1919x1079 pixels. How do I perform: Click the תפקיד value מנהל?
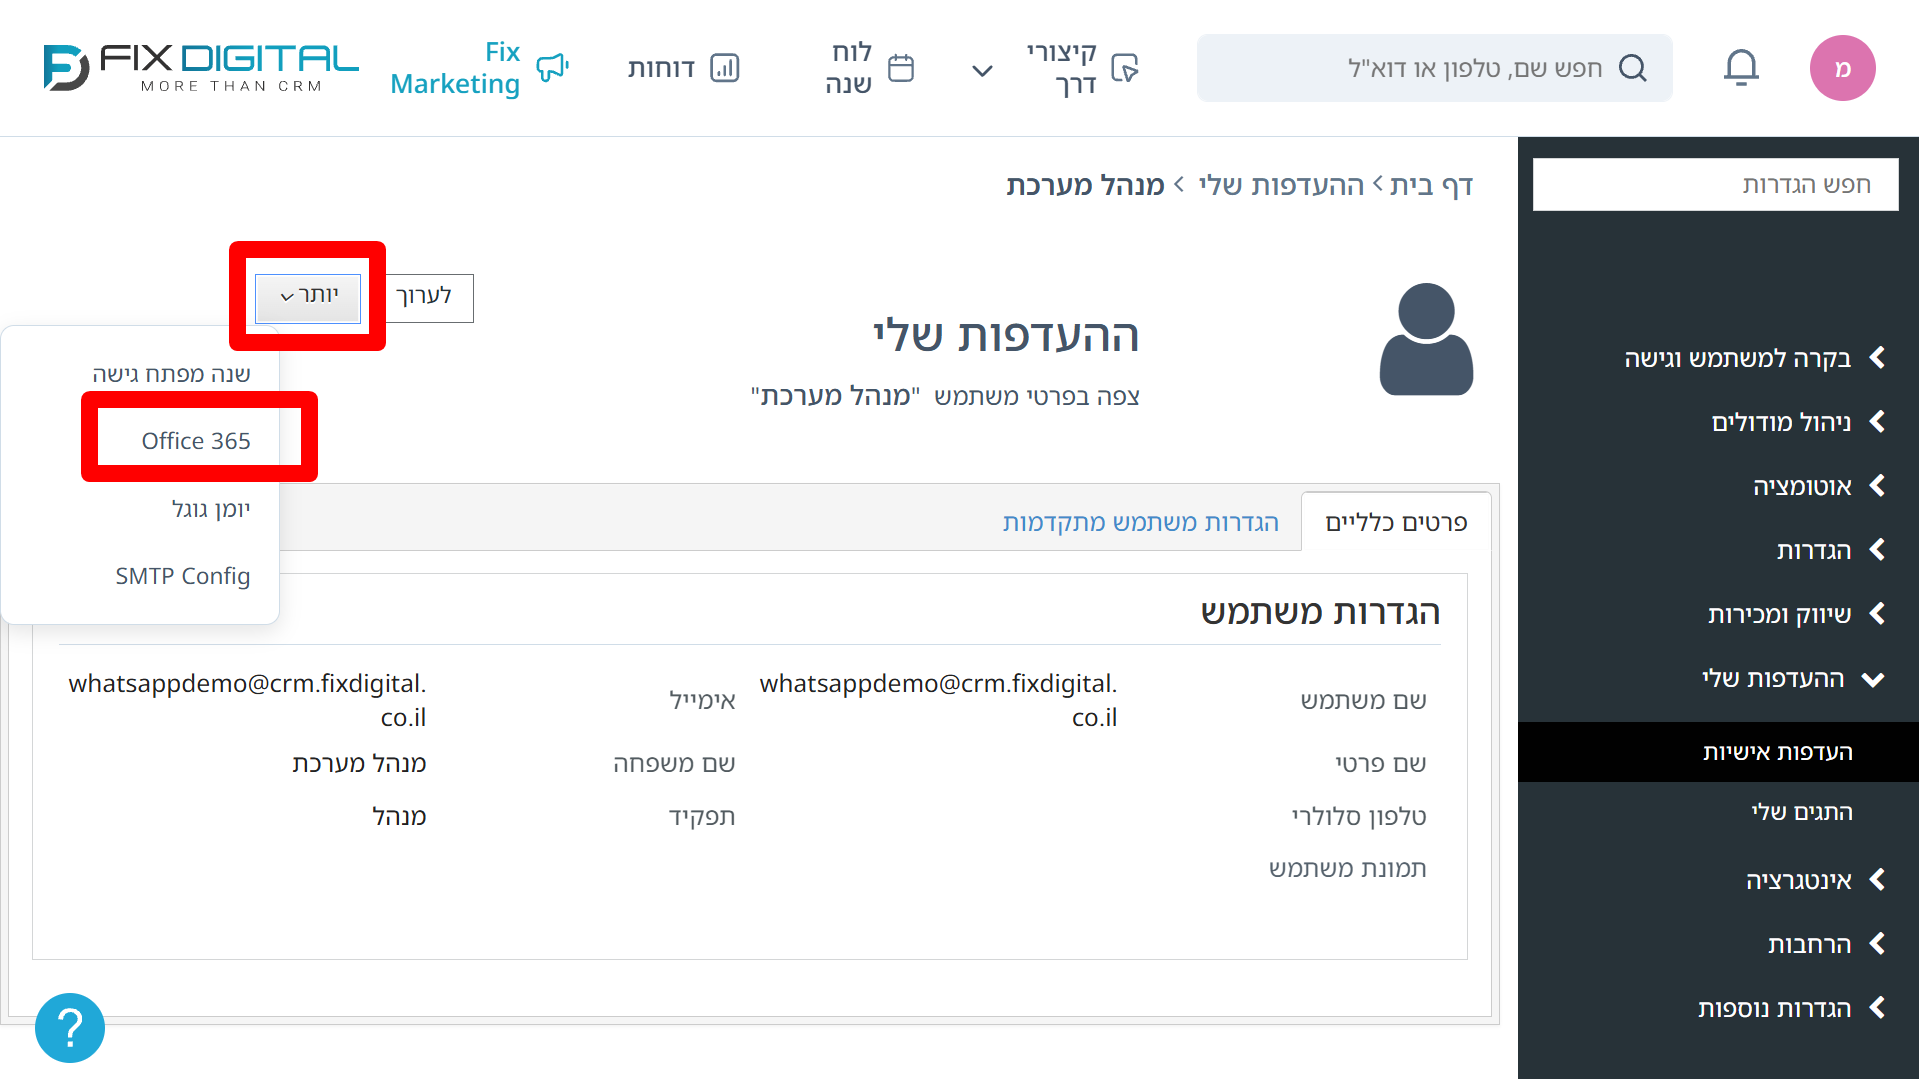[x=399, y=816]
